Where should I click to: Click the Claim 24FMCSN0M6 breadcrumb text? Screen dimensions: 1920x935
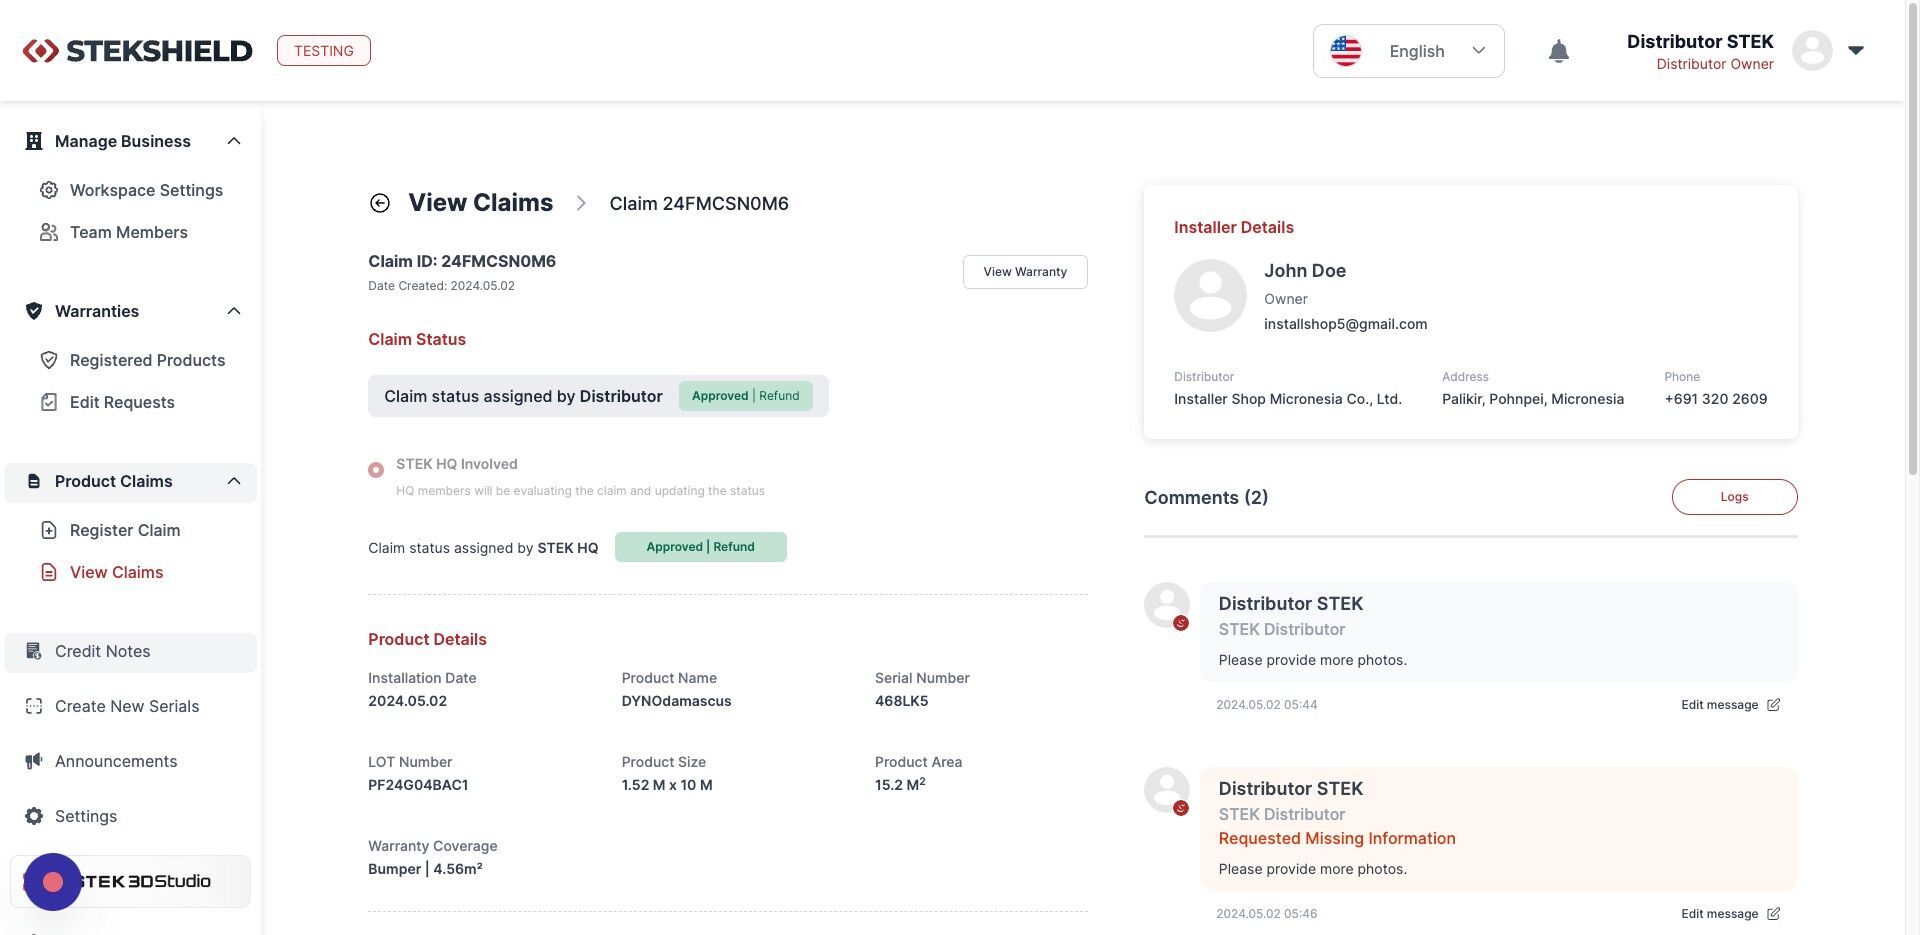coord(699,203)
